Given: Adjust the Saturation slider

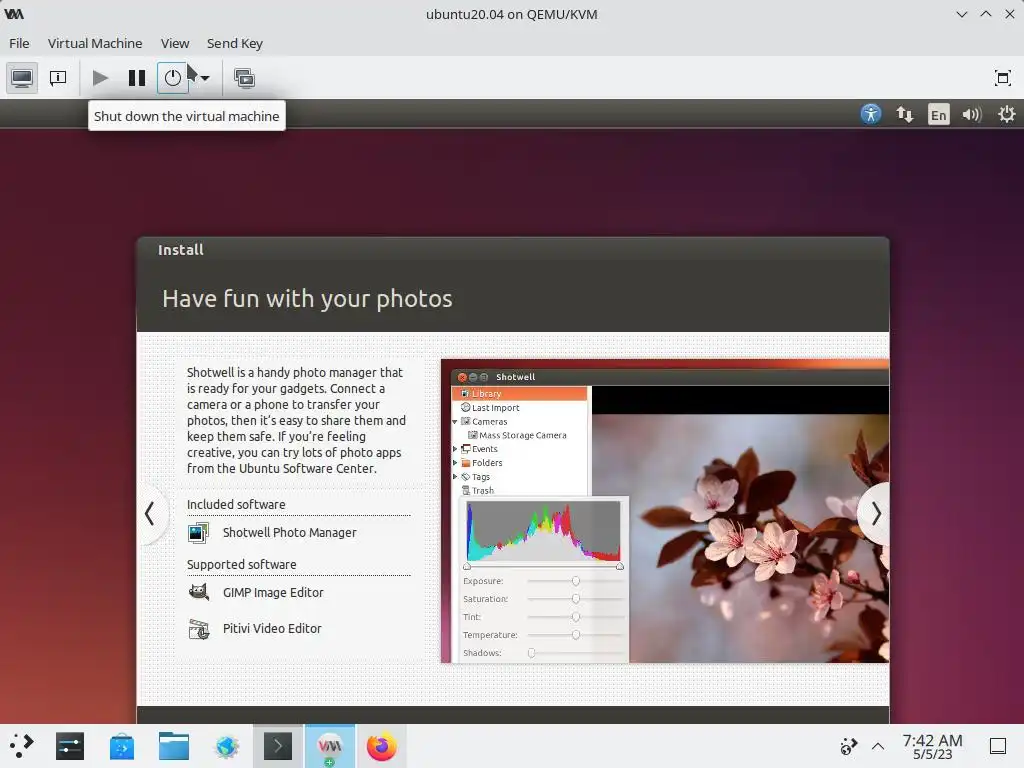Looking at the screenshot, I should coord(575,599).
